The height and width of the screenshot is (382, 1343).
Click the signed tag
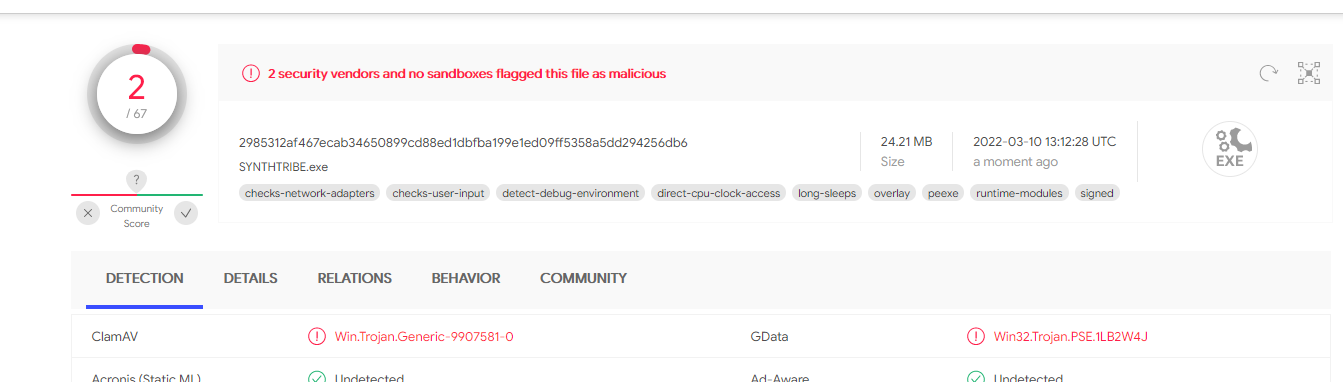(x=1097, y=193)
